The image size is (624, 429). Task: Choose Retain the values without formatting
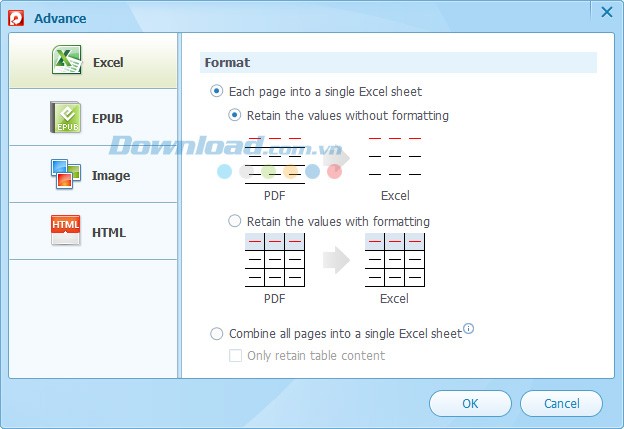[x=234, y=115]
